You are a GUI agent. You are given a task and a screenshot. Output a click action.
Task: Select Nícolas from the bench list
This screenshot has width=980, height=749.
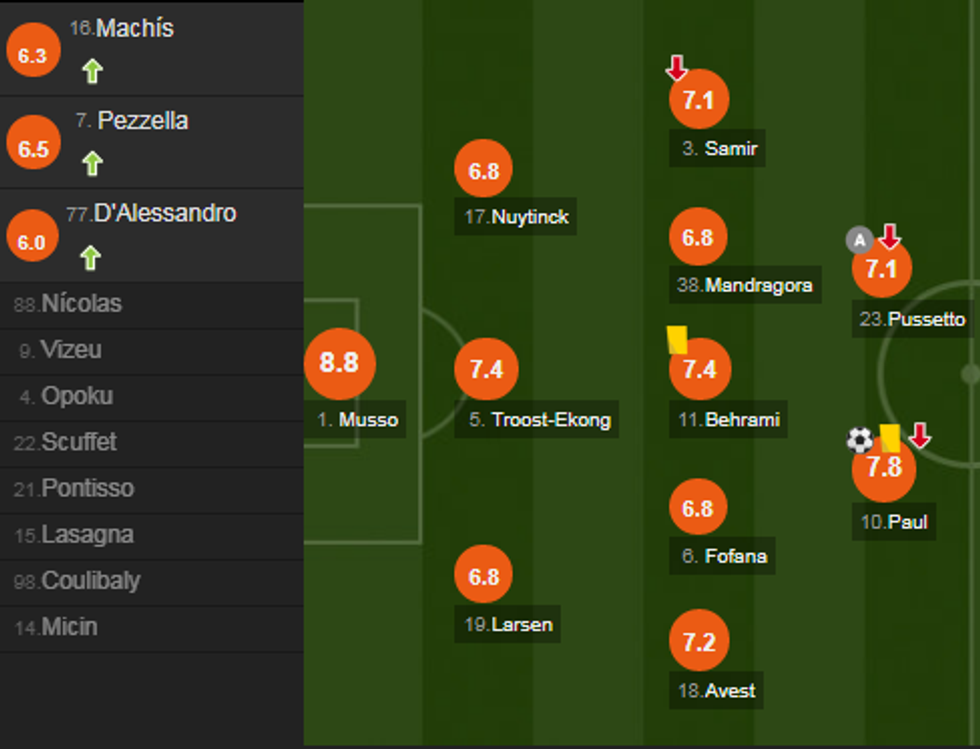pos(82,304)
